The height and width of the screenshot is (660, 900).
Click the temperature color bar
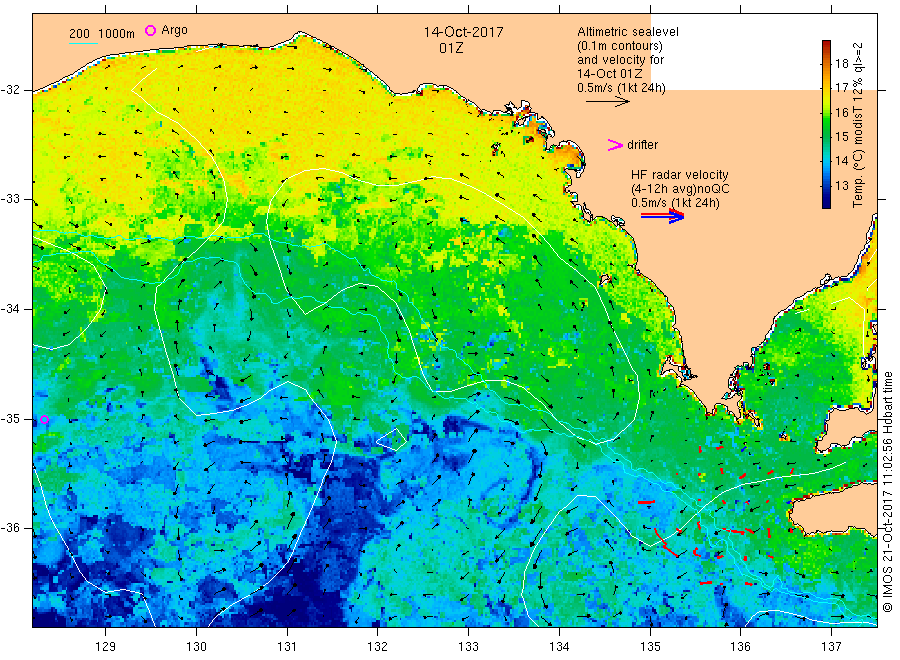(826, 124)
